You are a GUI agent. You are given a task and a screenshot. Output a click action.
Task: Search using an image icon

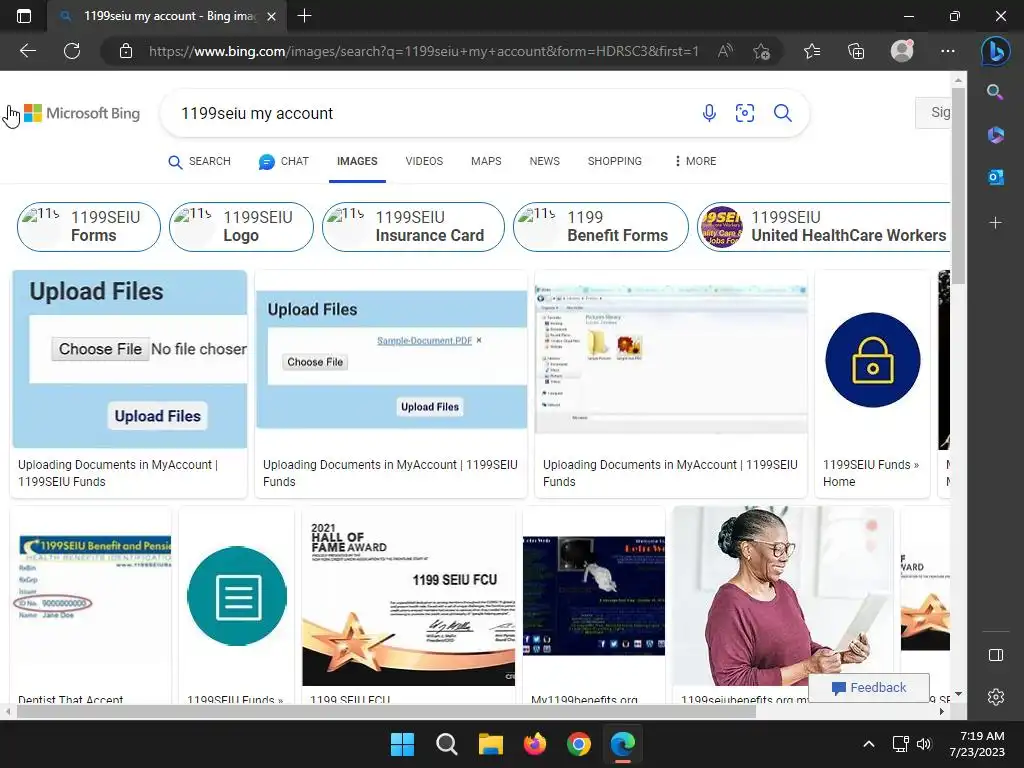[744, 113]
